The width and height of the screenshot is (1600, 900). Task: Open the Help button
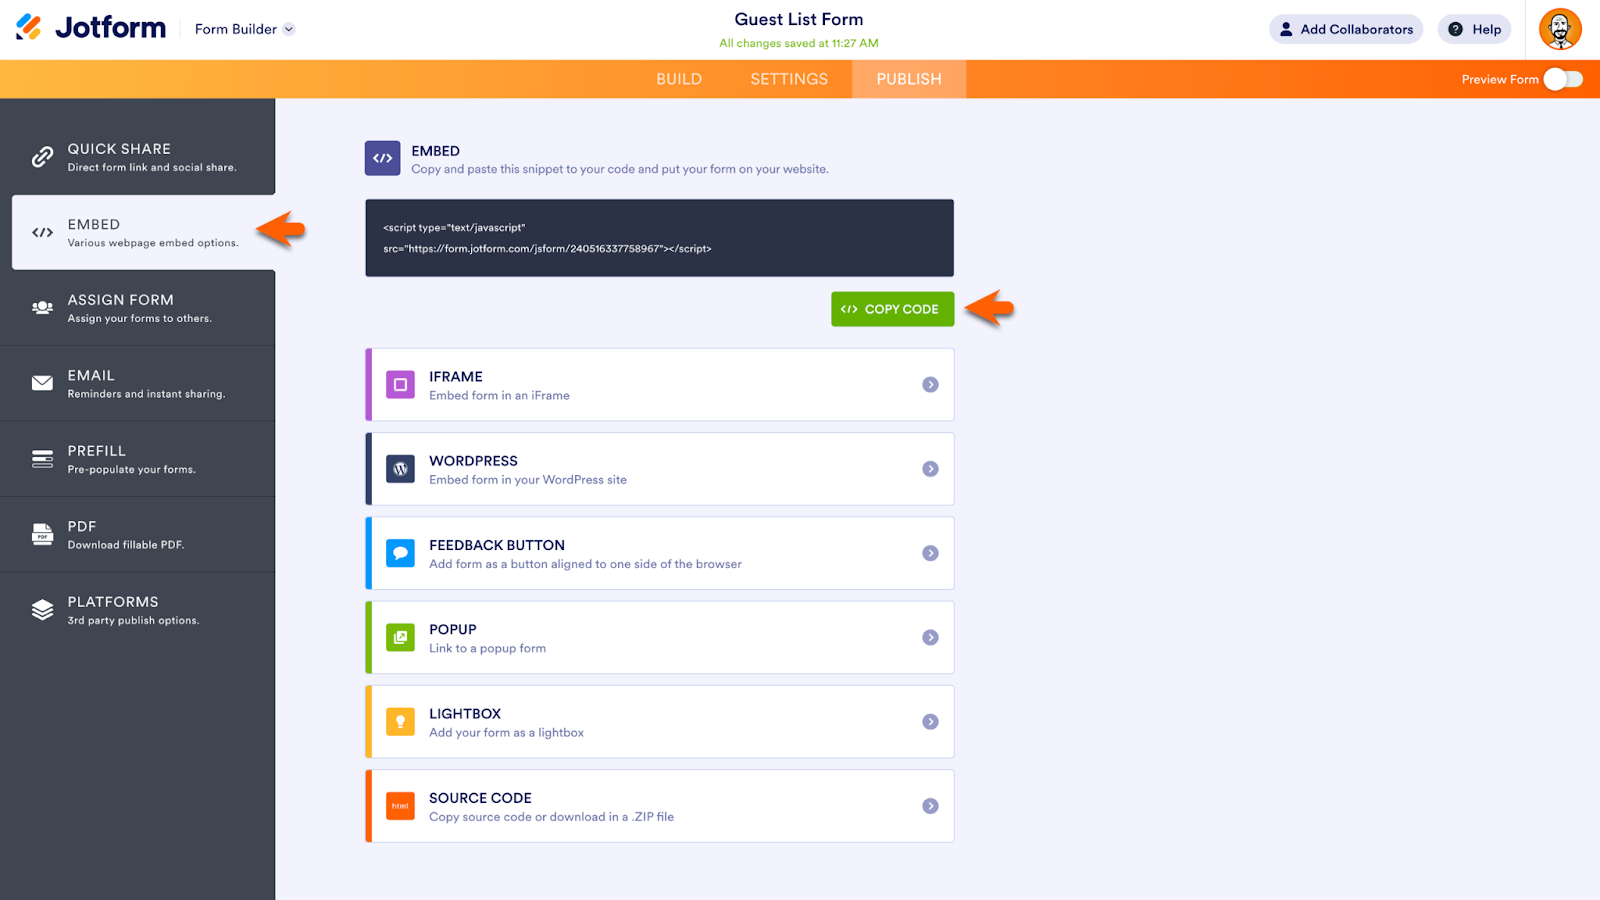(x=1474, y=29)
